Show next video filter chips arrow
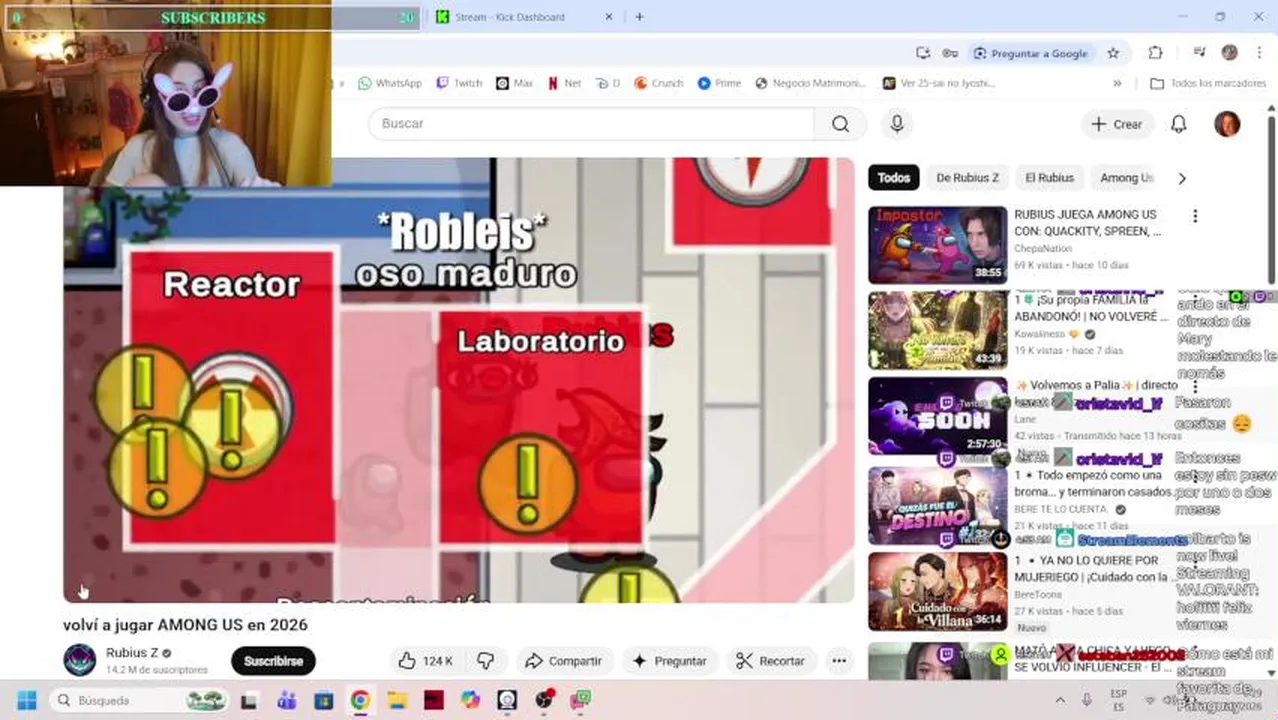Viewport: 1278px width, 720px height. tap(1182, 178)
